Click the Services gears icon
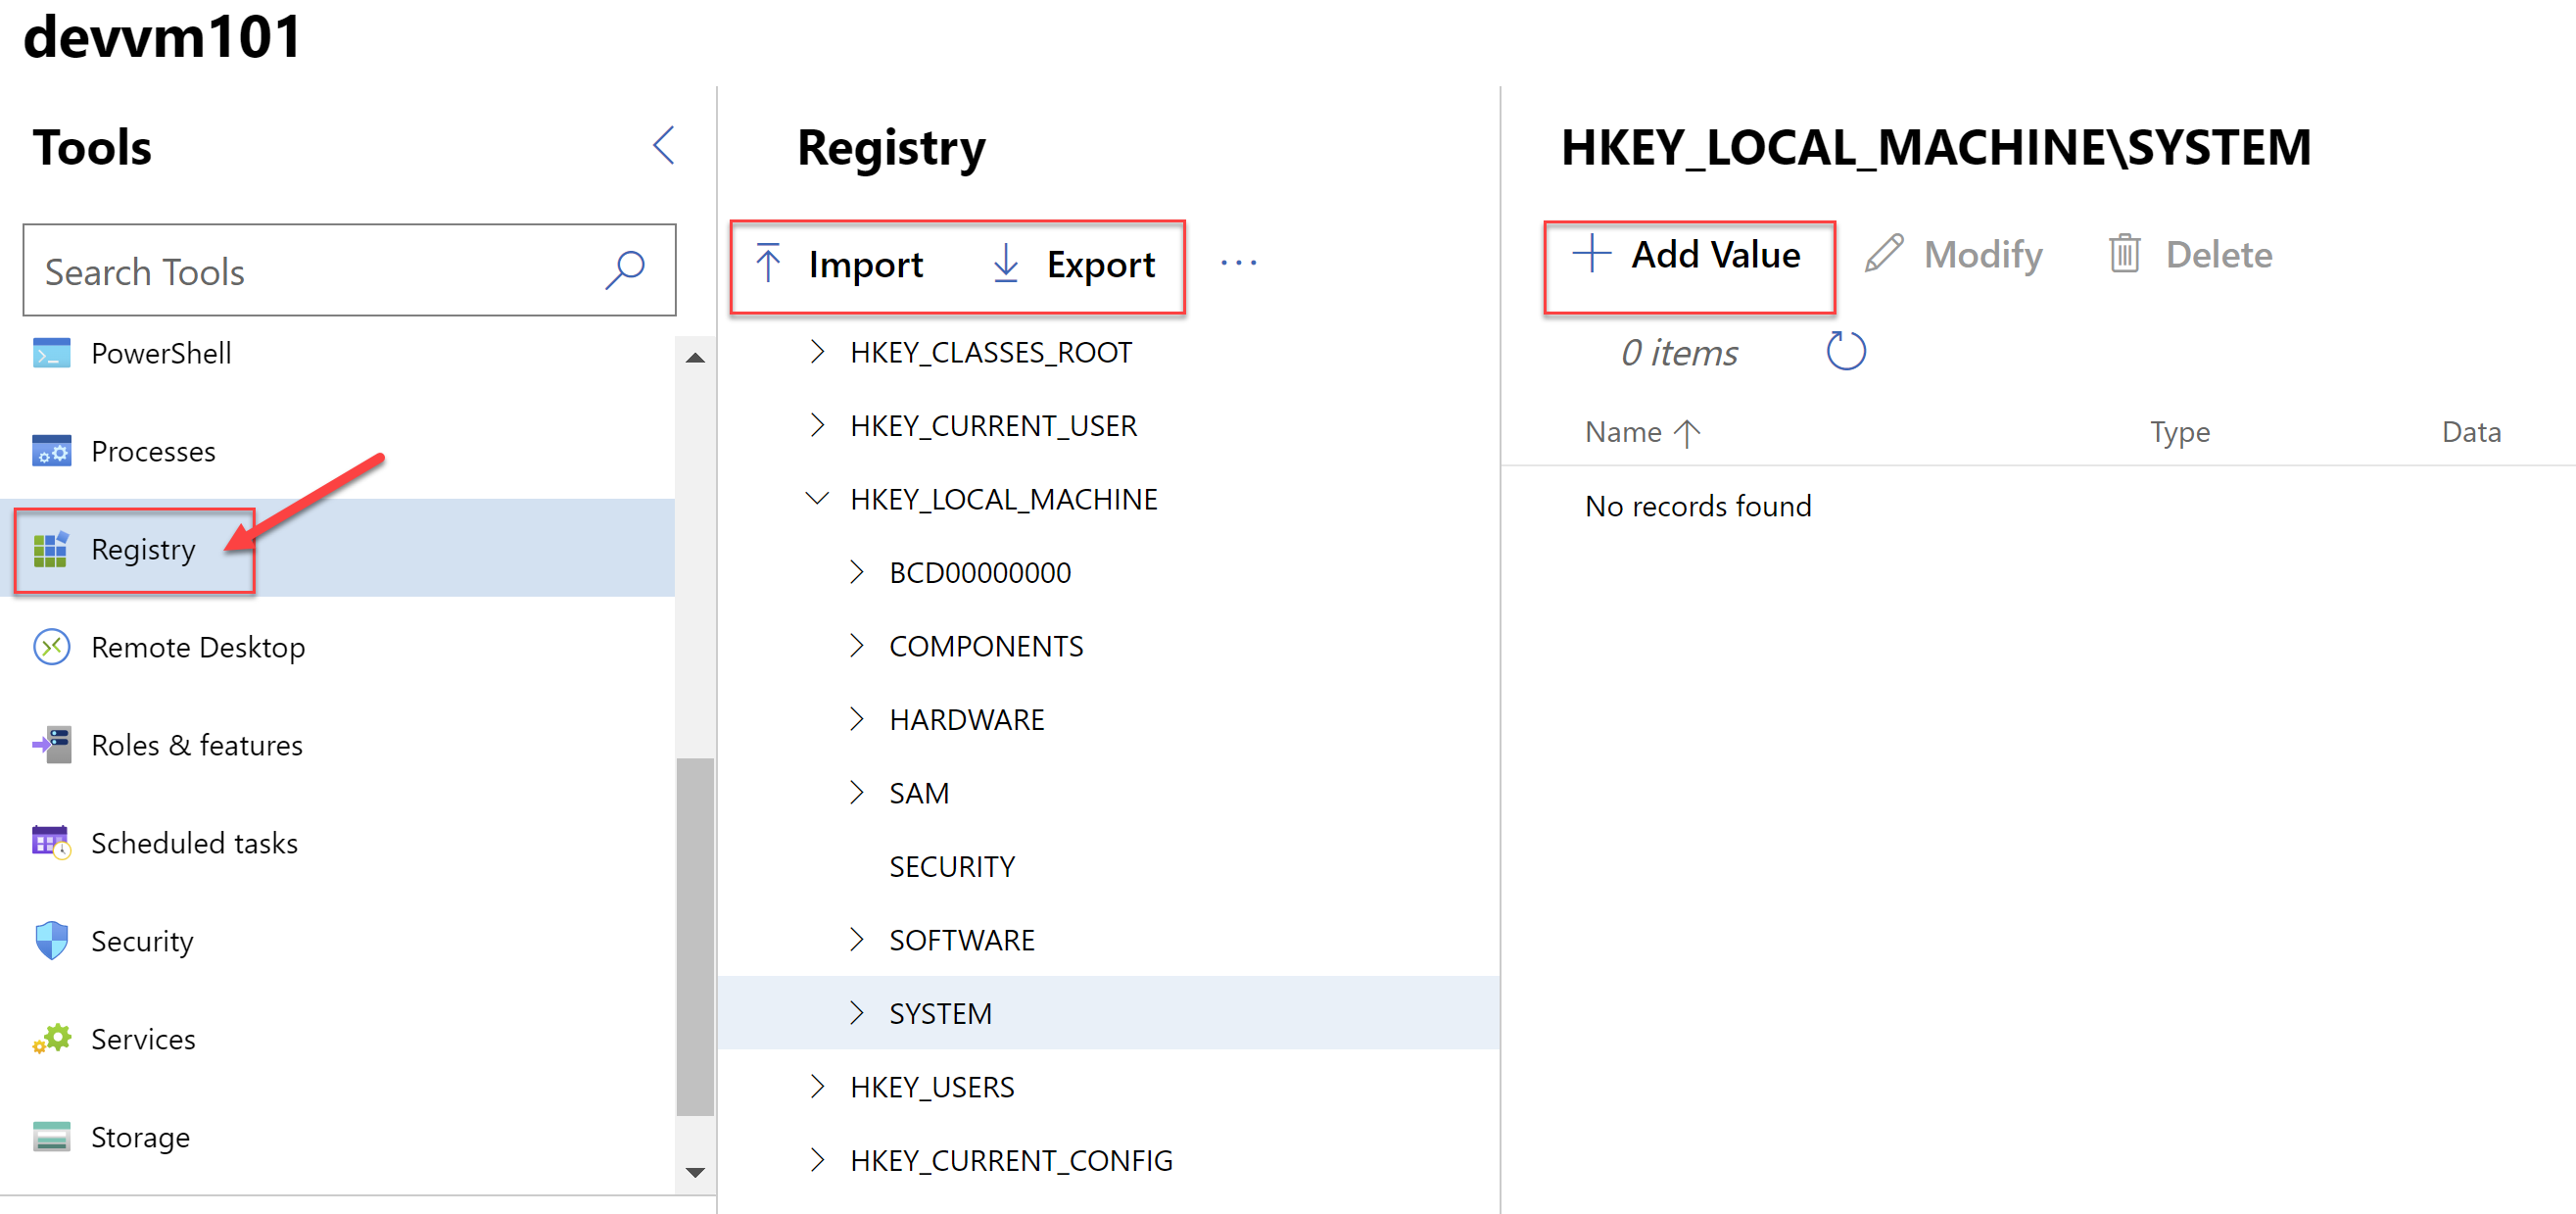Viewport: 2576px width, 1214px height. pos(51,1039)
